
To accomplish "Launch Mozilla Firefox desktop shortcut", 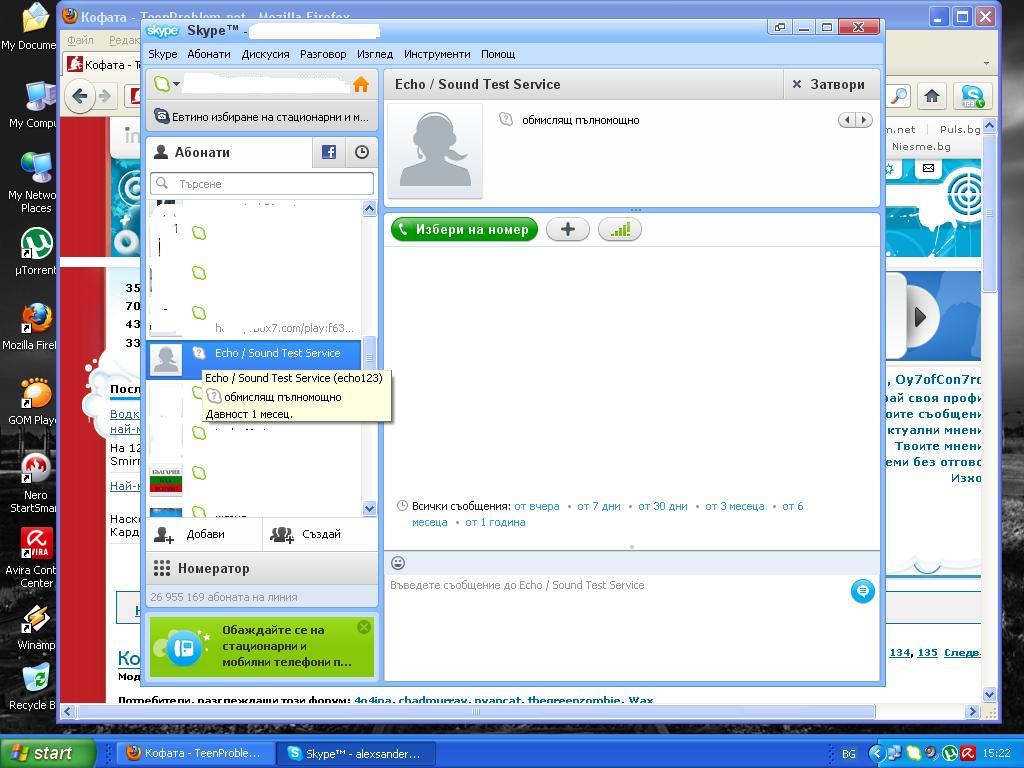I will pos(36,327).
